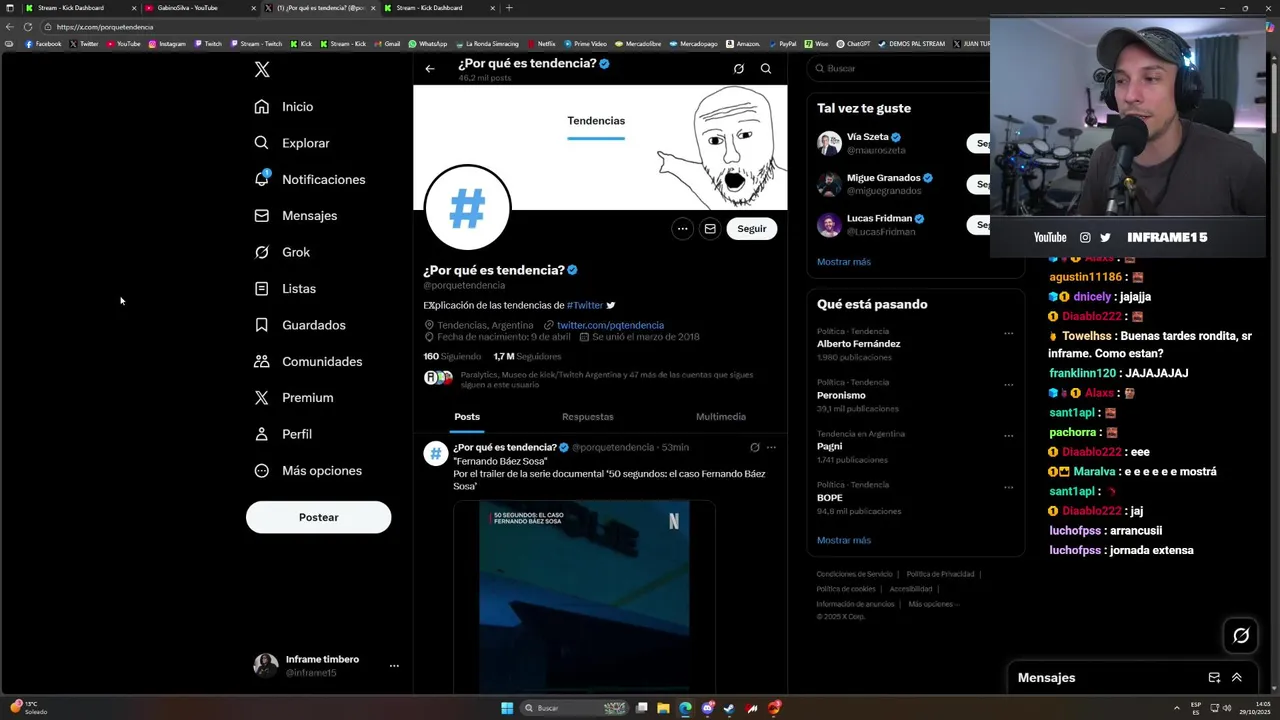Open Perfil in the sidebar
This screenshot has height=720, width=1280.
[282, 434]
